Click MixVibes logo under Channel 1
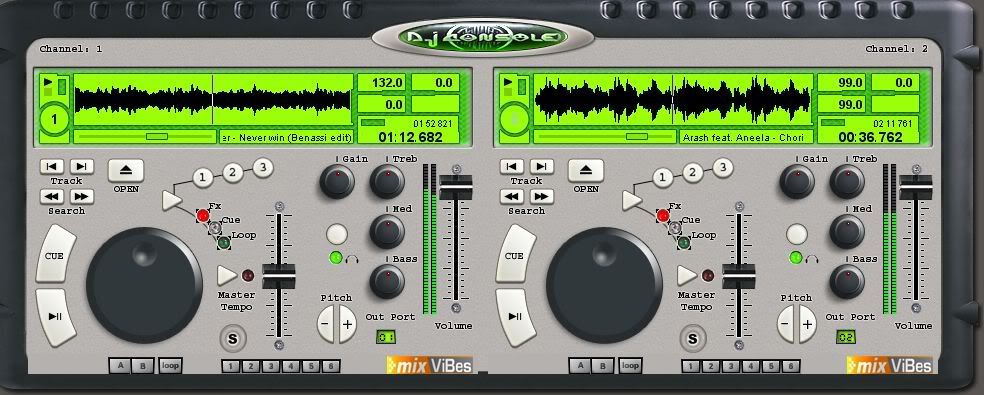984x395 pixels. (429, 365)
